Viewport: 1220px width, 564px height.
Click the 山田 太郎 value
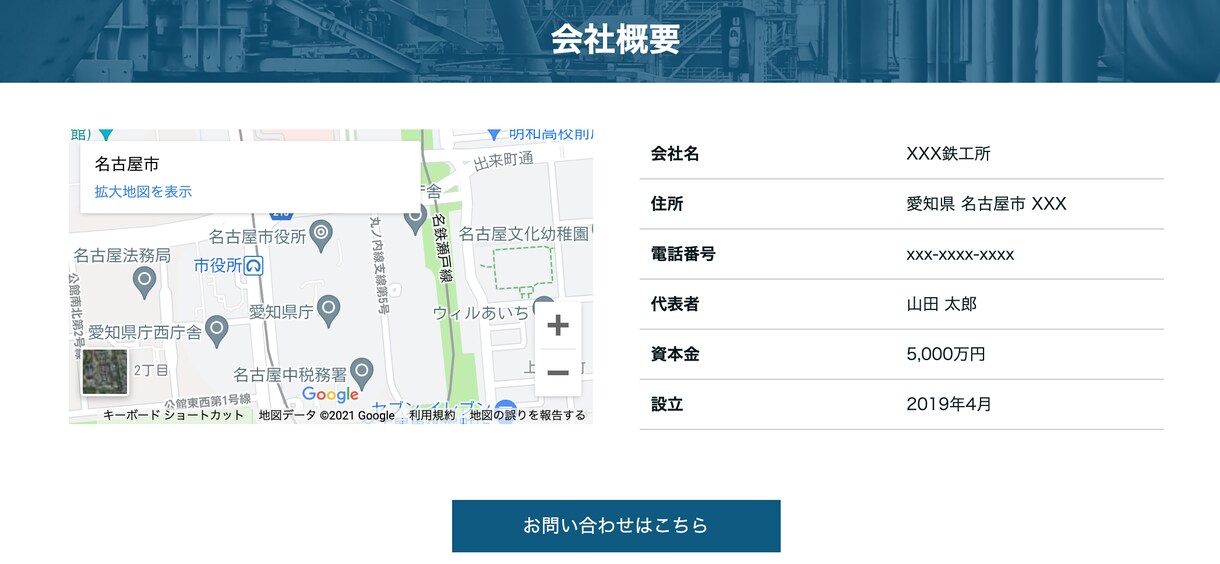pyautogui.click(x=942, y=304)
